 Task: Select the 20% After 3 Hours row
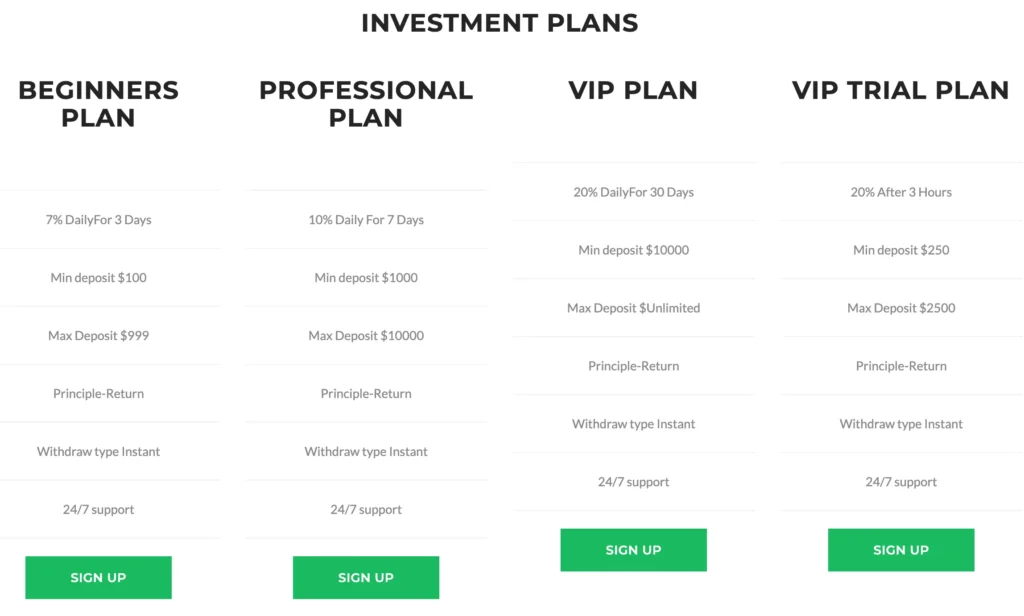coord(900,192)
